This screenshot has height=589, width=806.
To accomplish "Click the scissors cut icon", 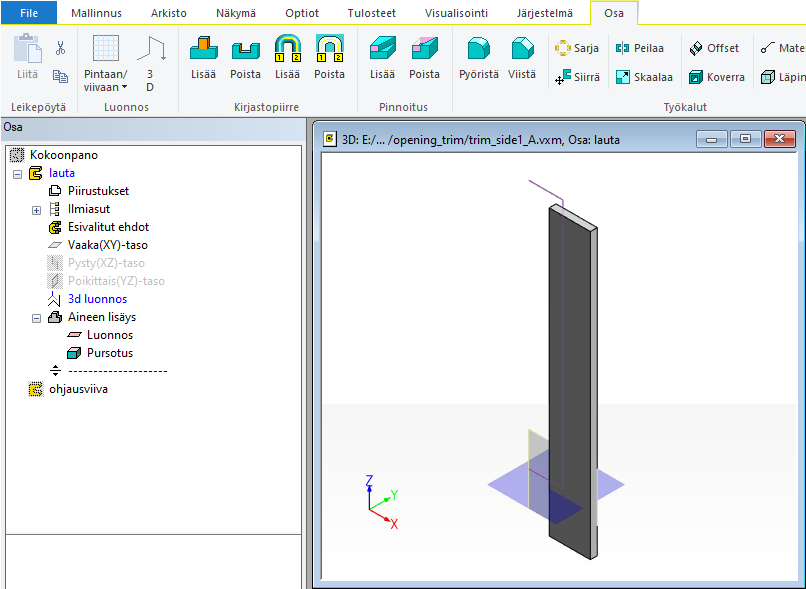I will tap(60, 48).
